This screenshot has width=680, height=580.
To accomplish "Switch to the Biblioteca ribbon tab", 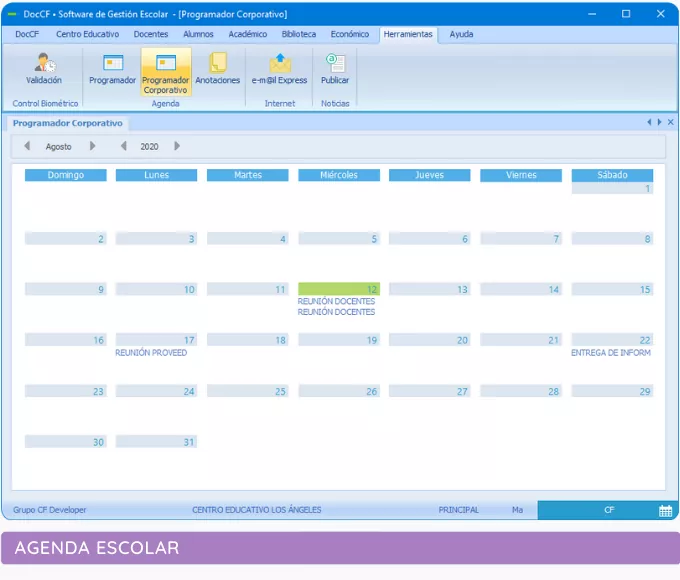I will coord(298,34).
